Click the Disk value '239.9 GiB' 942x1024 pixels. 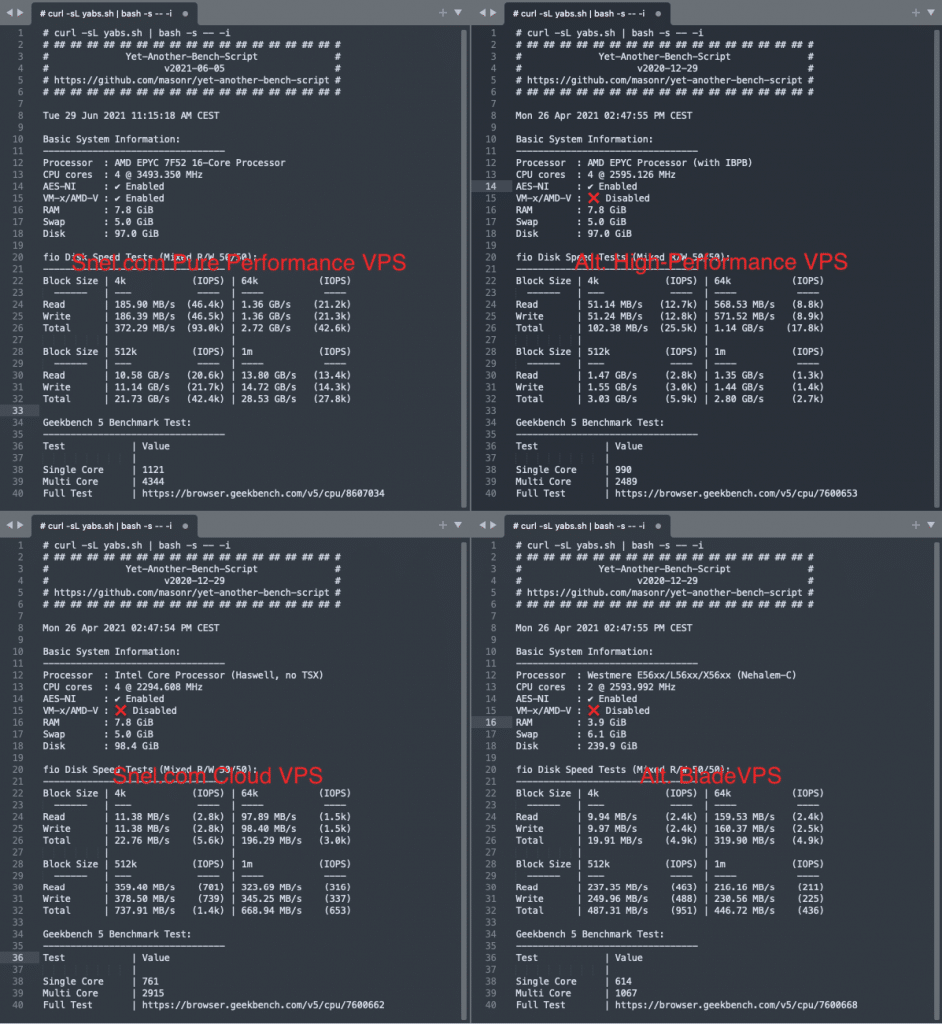click(x=612, y=746)
